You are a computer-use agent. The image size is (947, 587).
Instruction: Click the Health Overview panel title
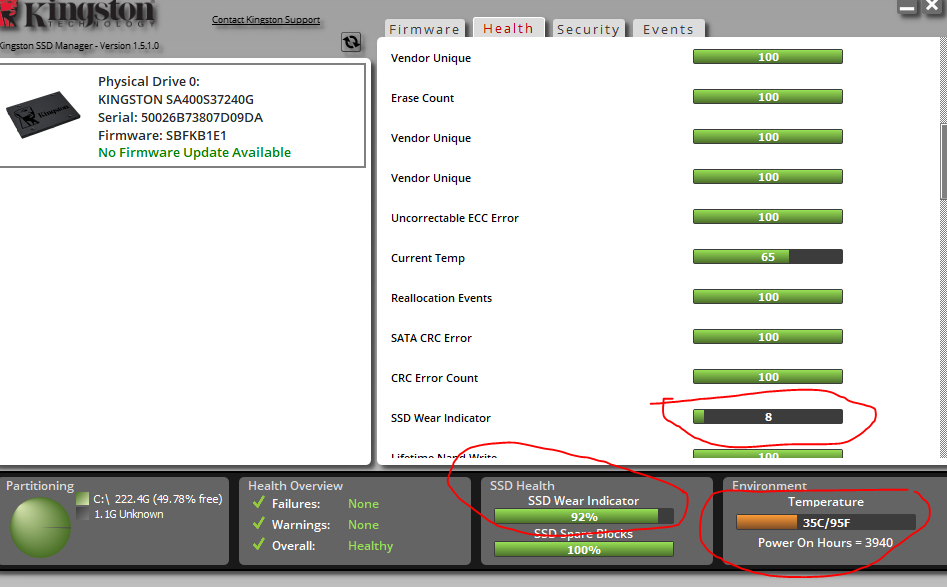click(295, 486)
